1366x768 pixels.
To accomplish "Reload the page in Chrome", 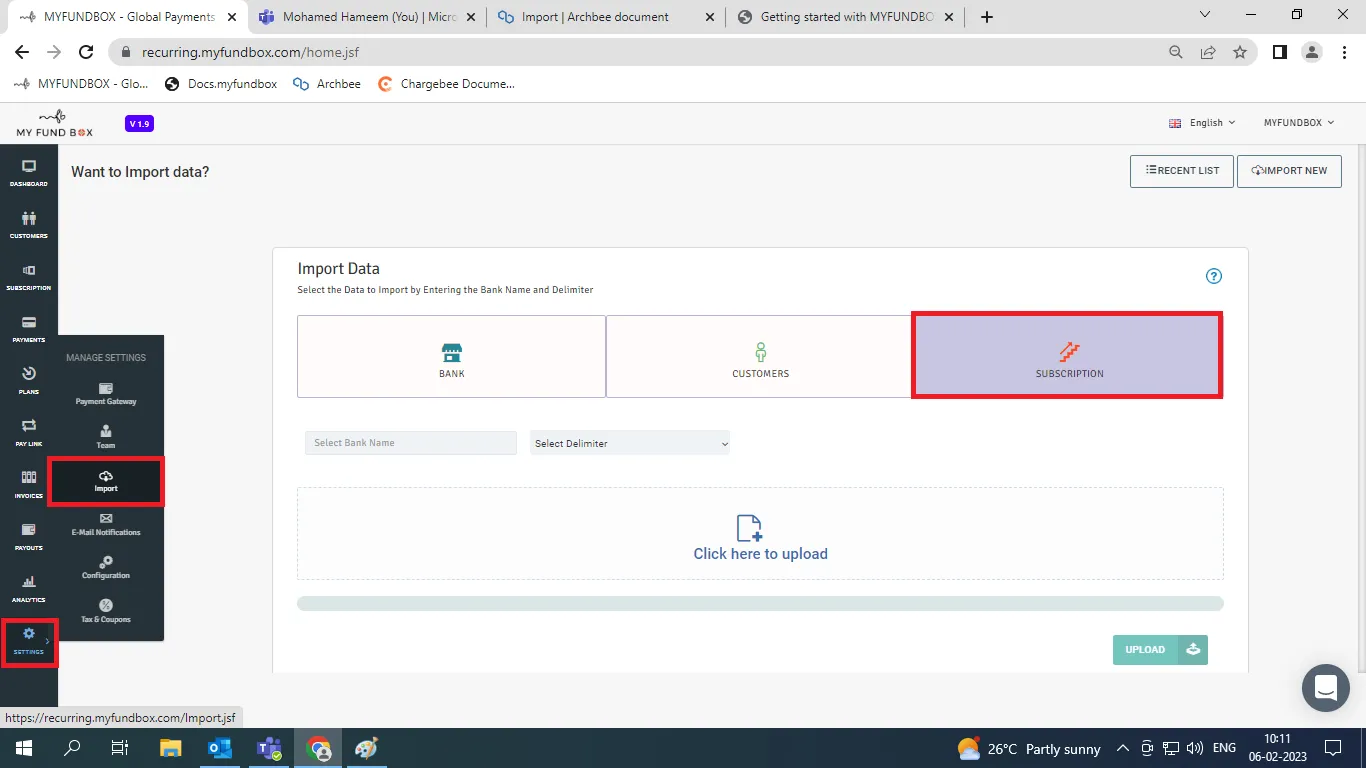I will (86, 52).
